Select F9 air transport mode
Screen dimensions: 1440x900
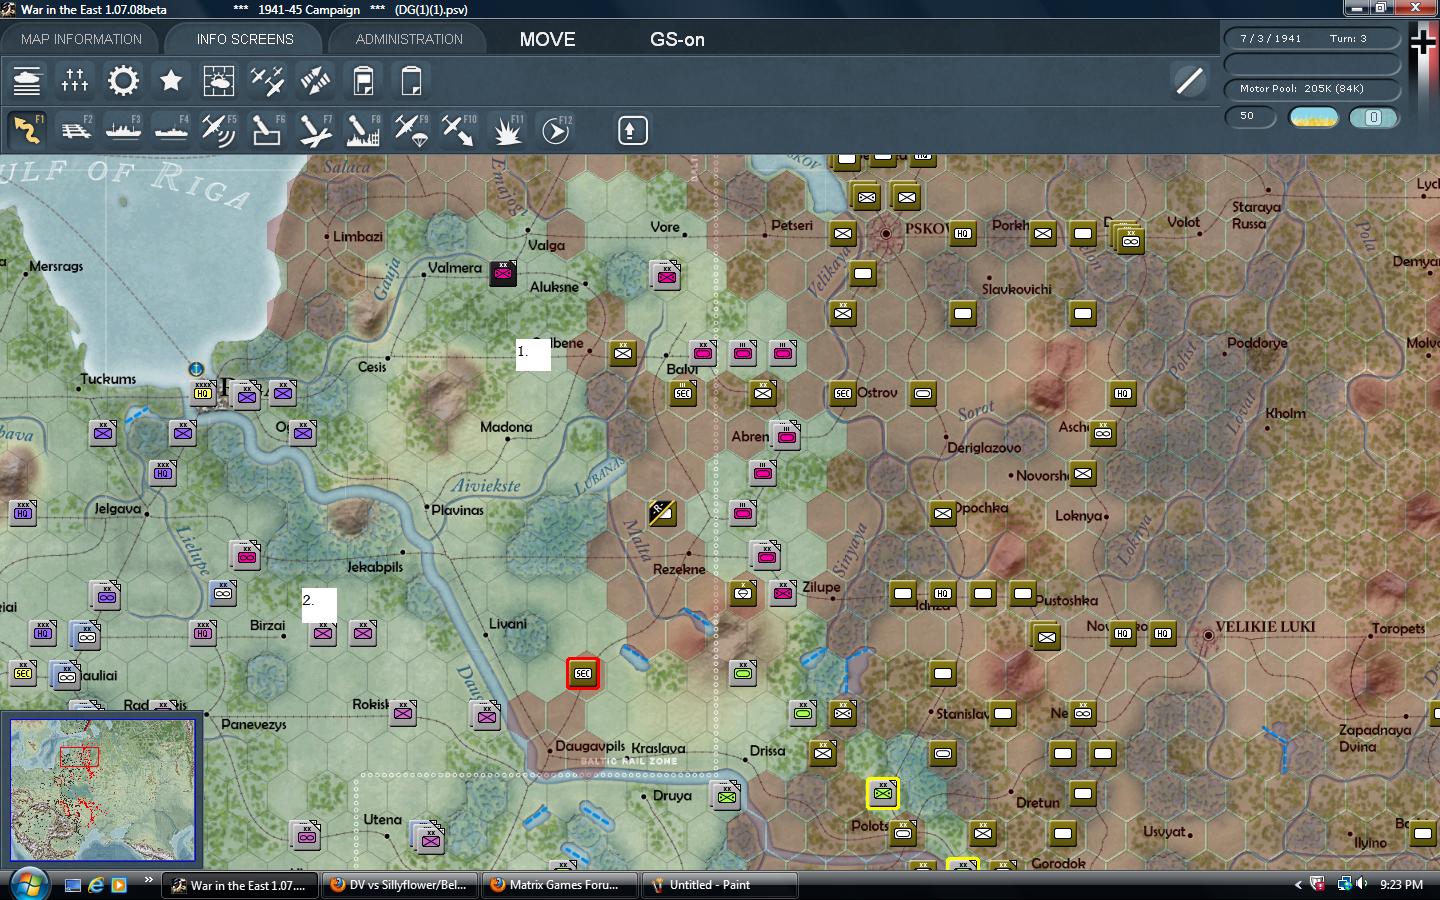[411, 130]
